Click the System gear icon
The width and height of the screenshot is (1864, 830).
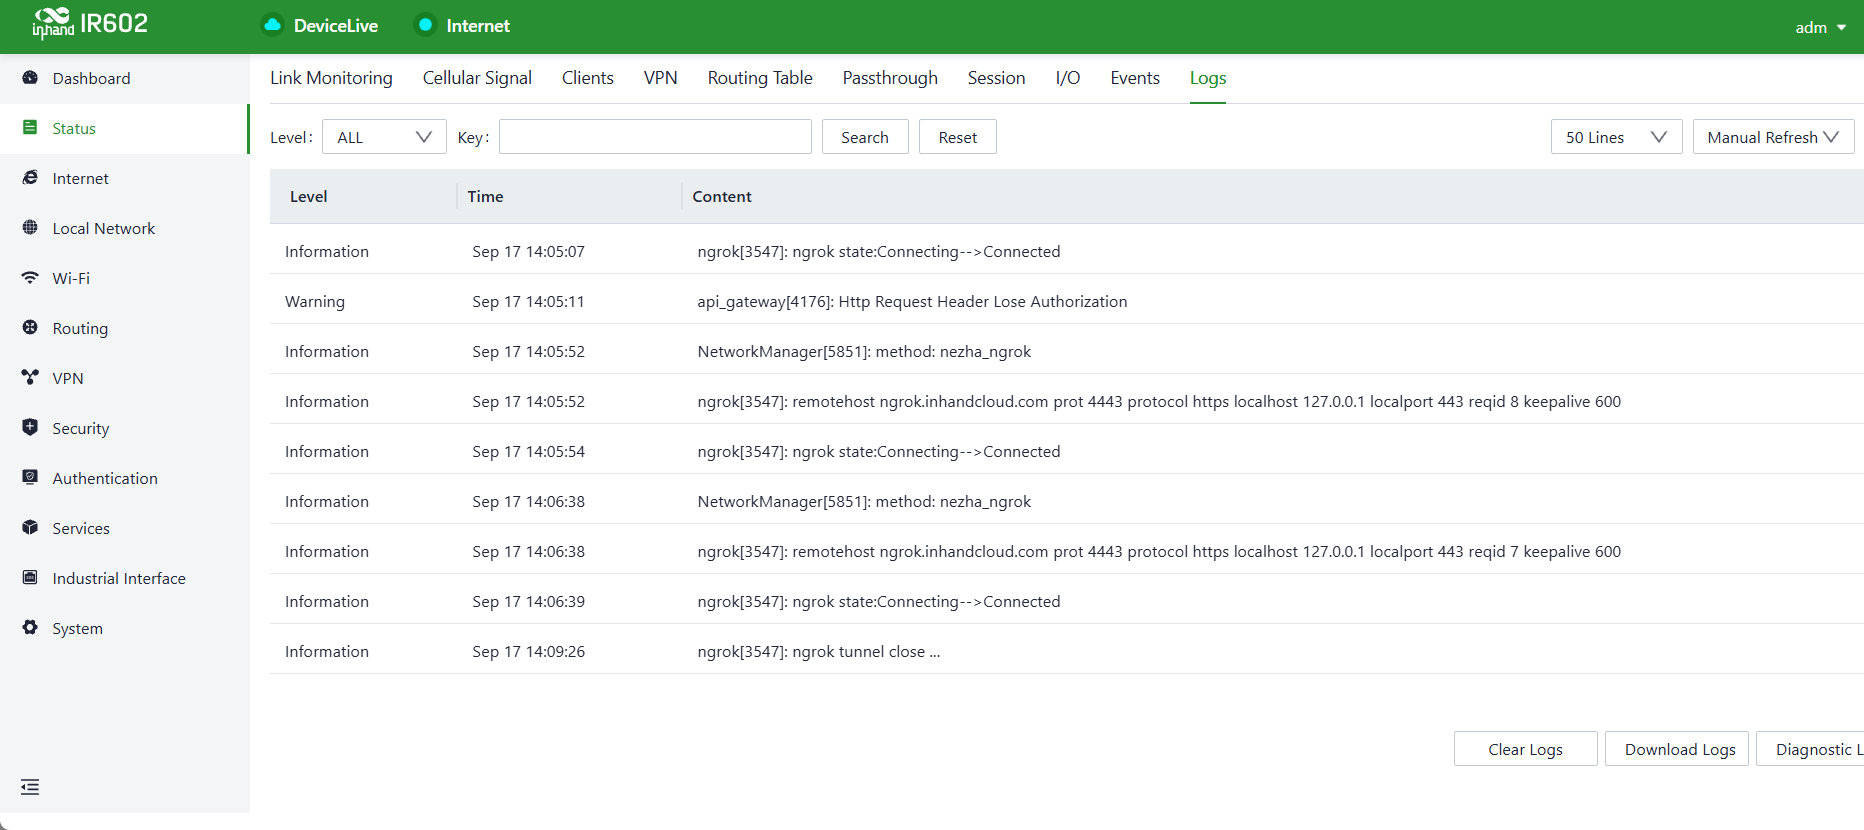pyautogui.click(x=30, y=628)
